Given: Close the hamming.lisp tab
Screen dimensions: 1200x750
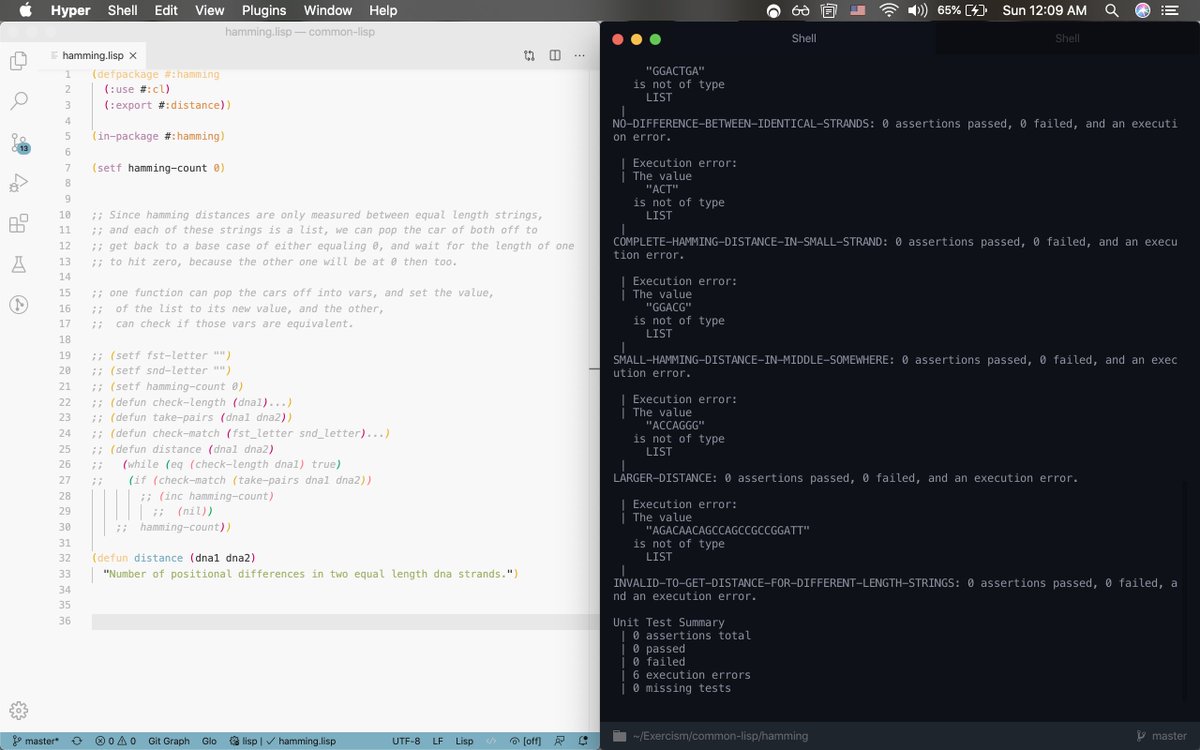Looking at the screenshot, I should click(133, 56).
